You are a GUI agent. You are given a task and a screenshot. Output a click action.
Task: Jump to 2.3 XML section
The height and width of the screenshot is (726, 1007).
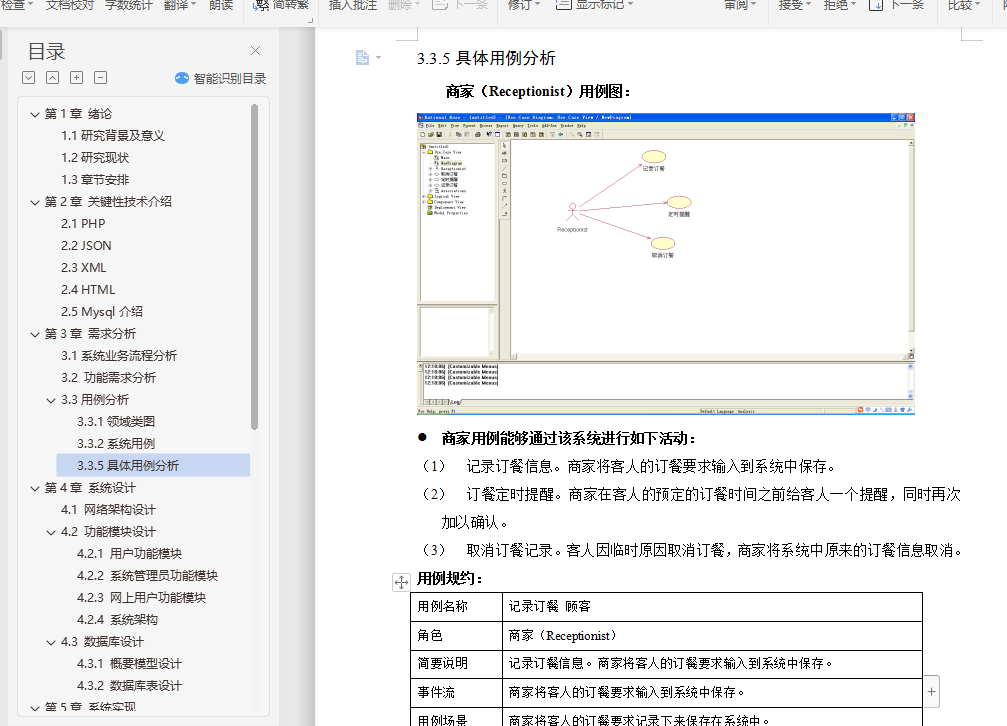(84, 268)
